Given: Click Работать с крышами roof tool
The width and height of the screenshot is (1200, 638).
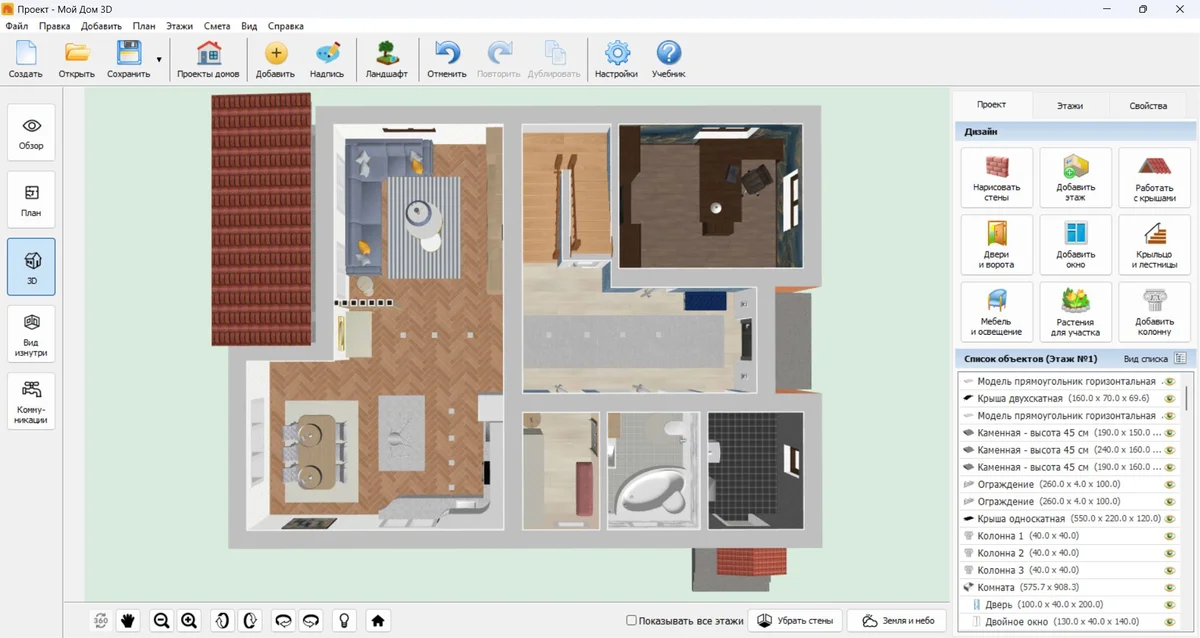Looking at the screenshot, I should point(1154,178).
